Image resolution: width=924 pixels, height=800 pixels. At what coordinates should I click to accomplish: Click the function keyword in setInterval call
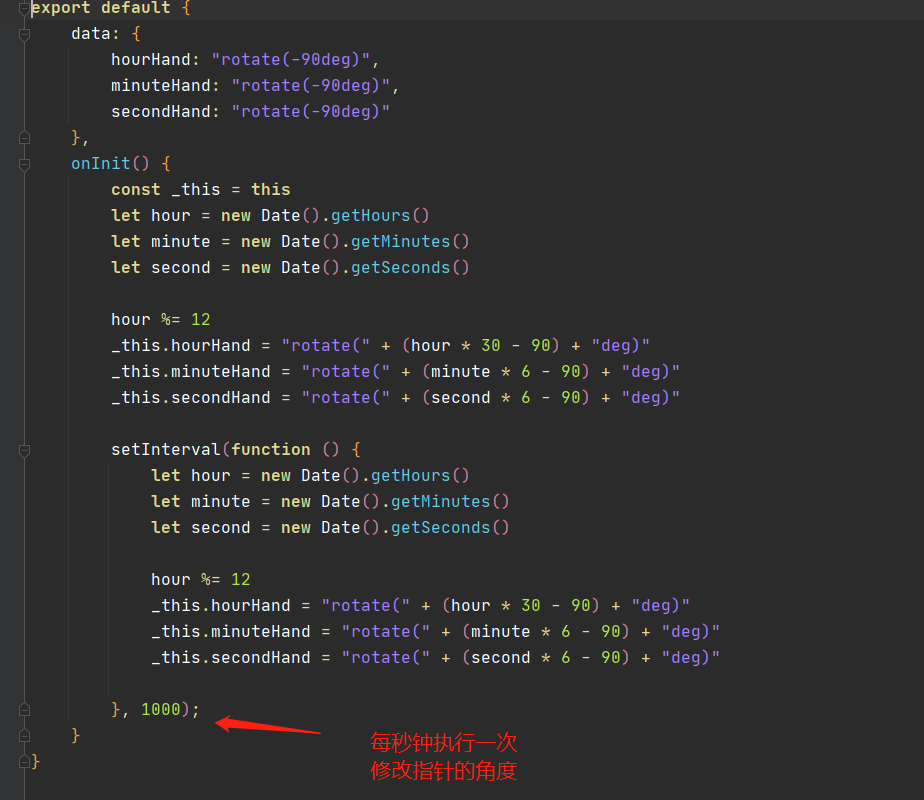pyautogui.click(x=270, y=449)
